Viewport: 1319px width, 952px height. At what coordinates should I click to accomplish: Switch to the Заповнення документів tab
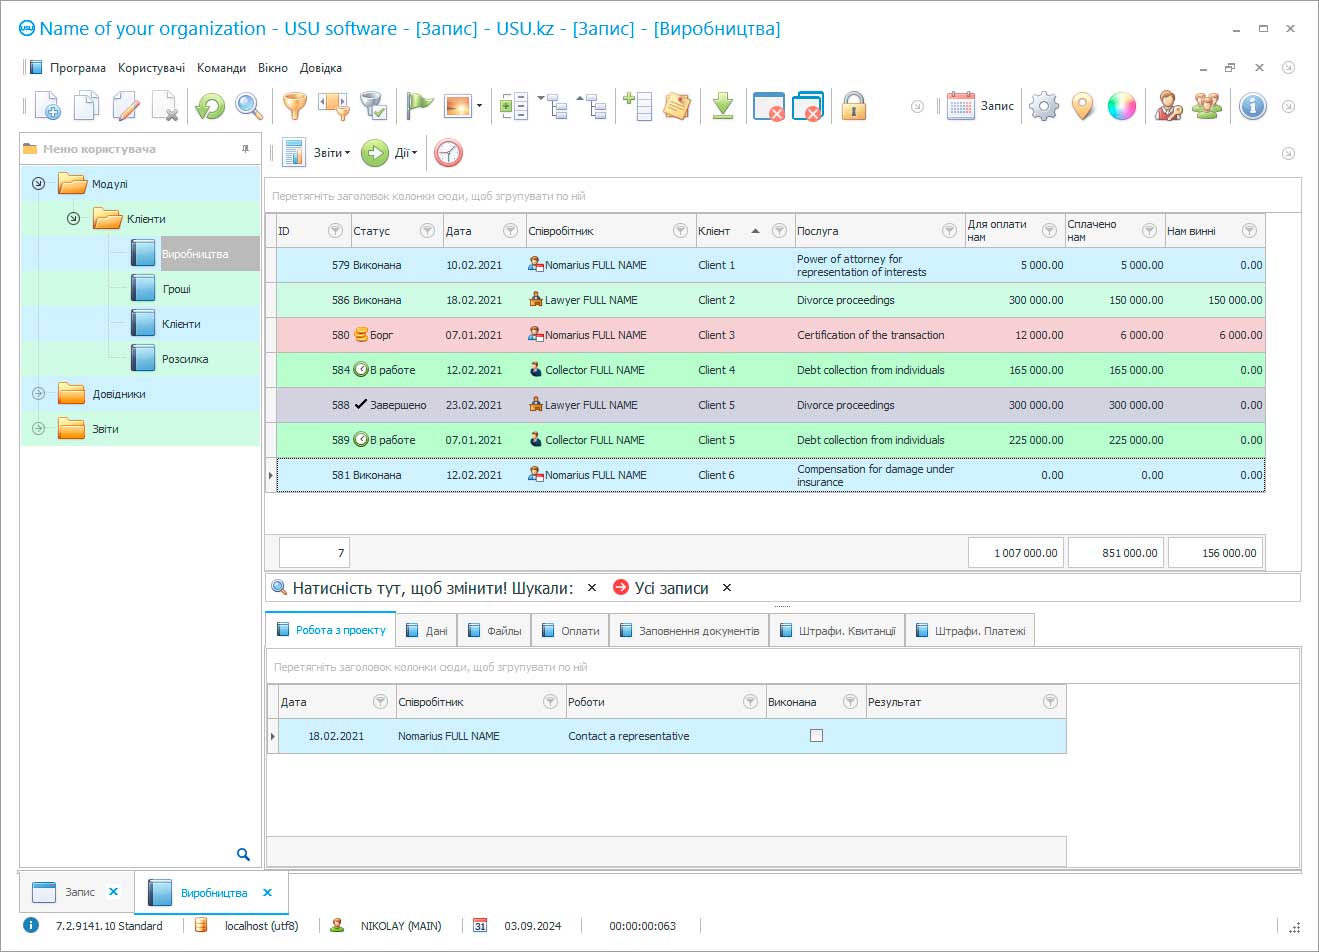pos(689,631)
